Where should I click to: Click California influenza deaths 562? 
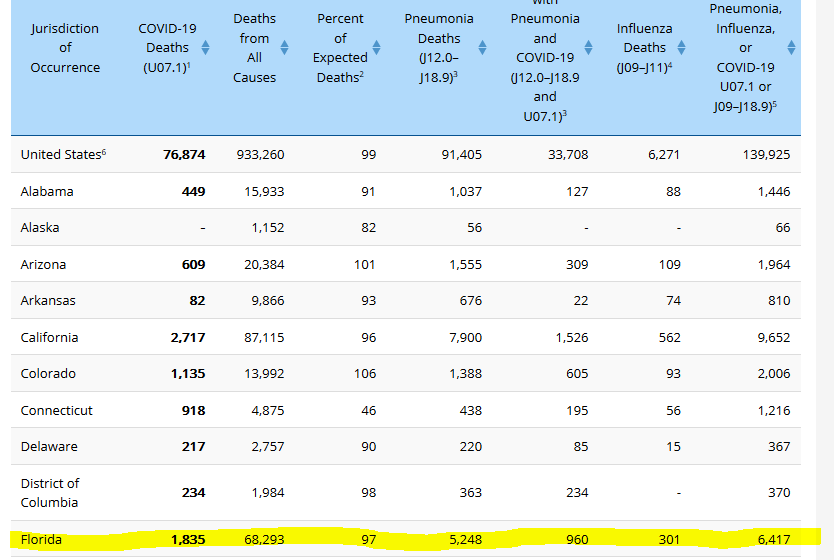pyautogui.click(x=670, y=337)
